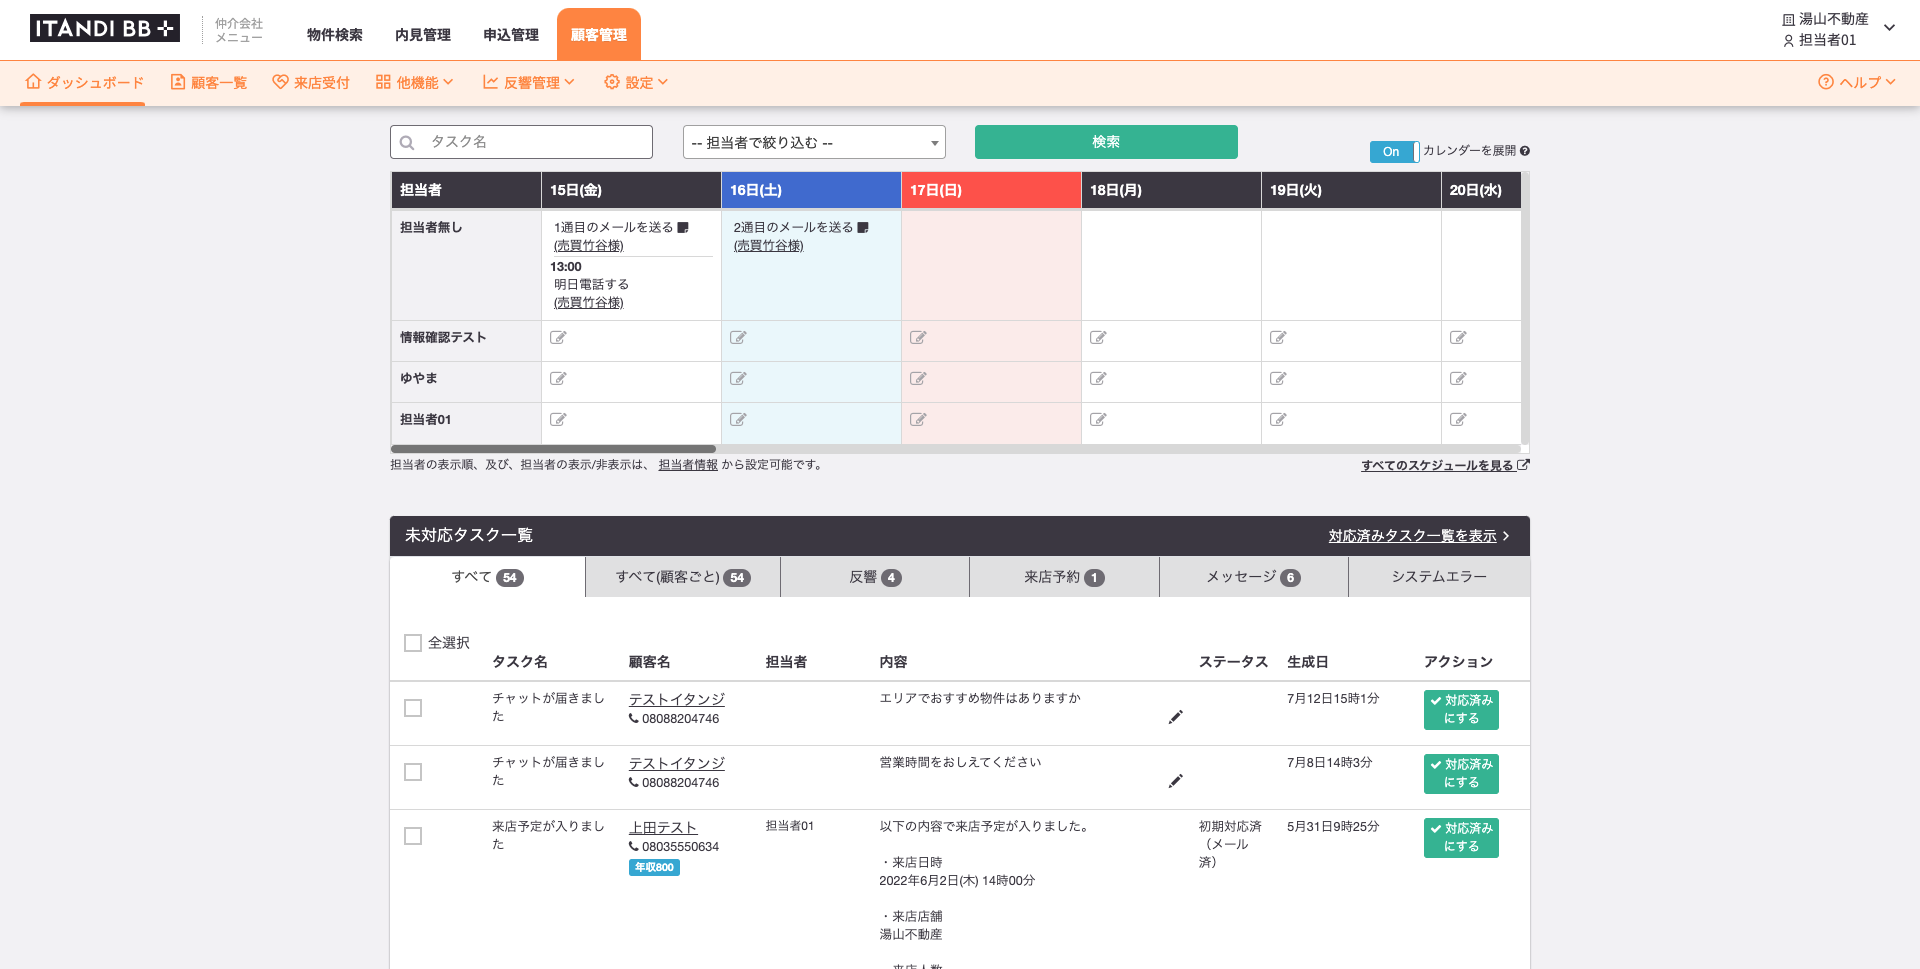
Task: Add task for 情報確認テスト on 19日(火)
Action: 1278,338
